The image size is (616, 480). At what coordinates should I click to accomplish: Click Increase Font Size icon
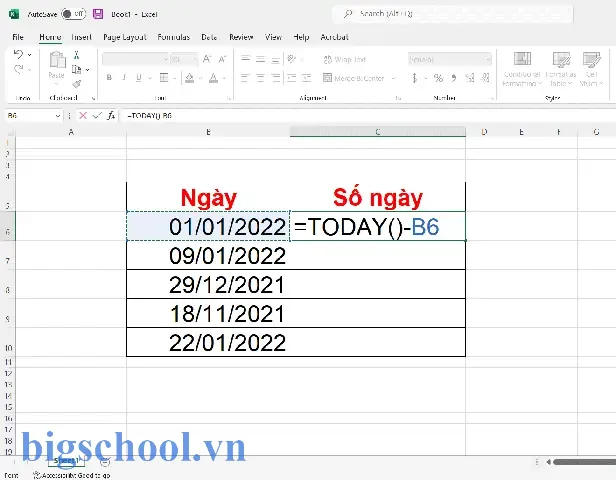tap(207, 59)
